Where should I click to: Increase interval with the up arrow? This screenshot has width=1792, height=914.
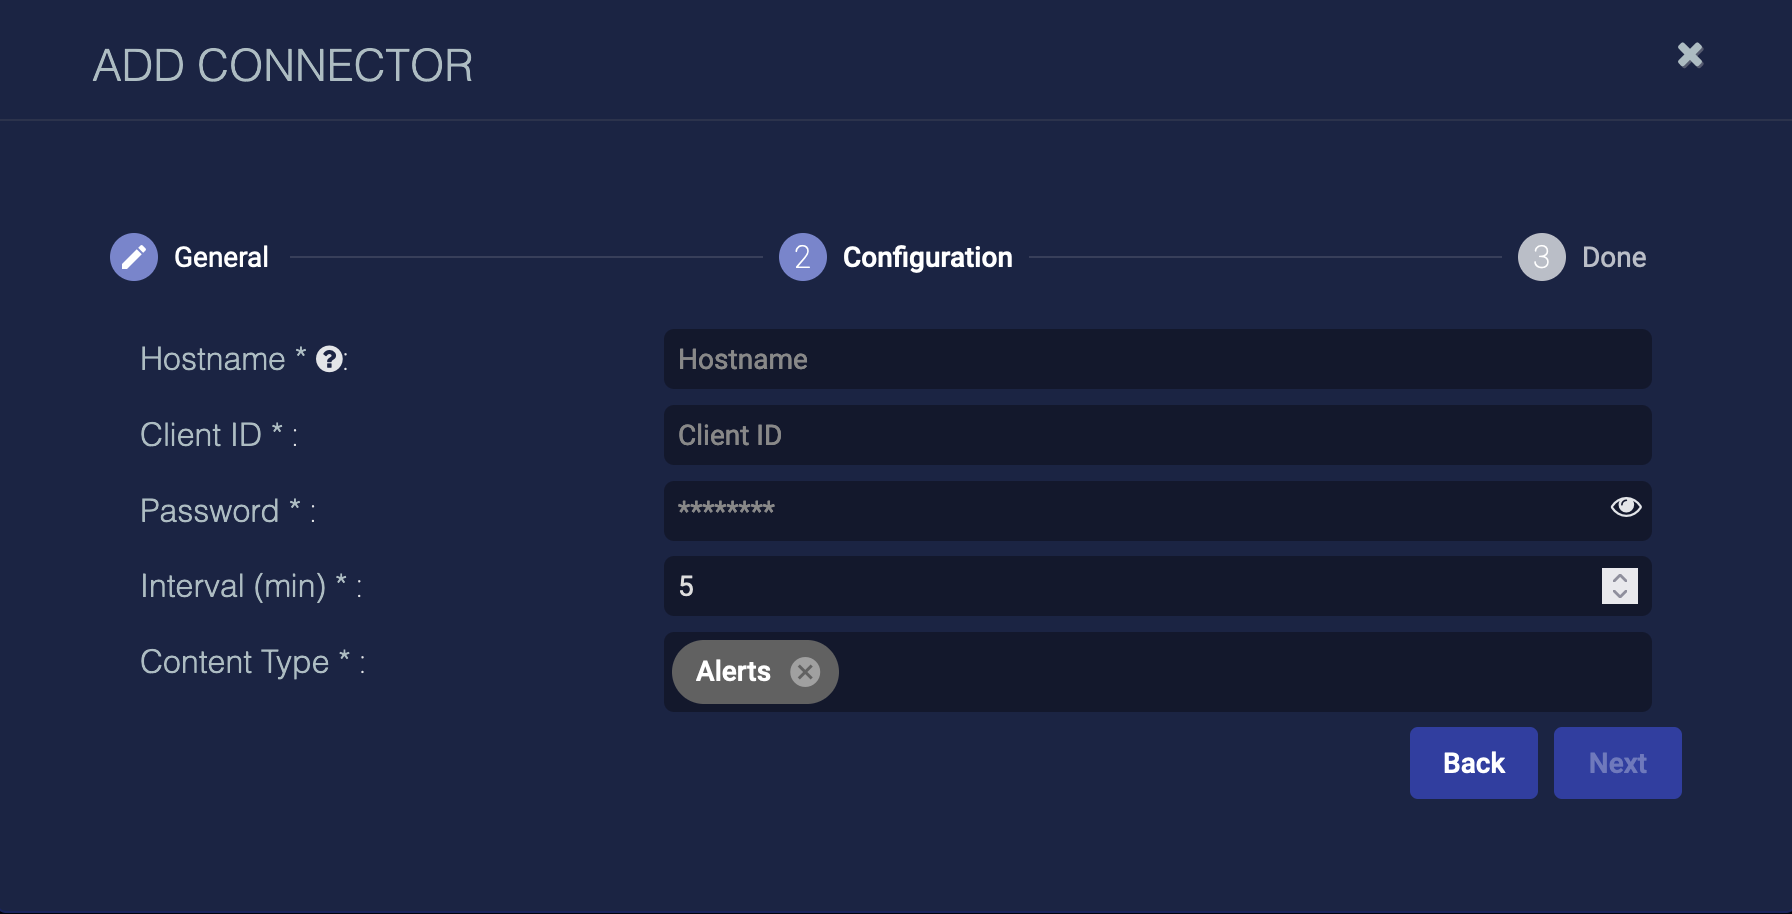[x=1620, y=578]
